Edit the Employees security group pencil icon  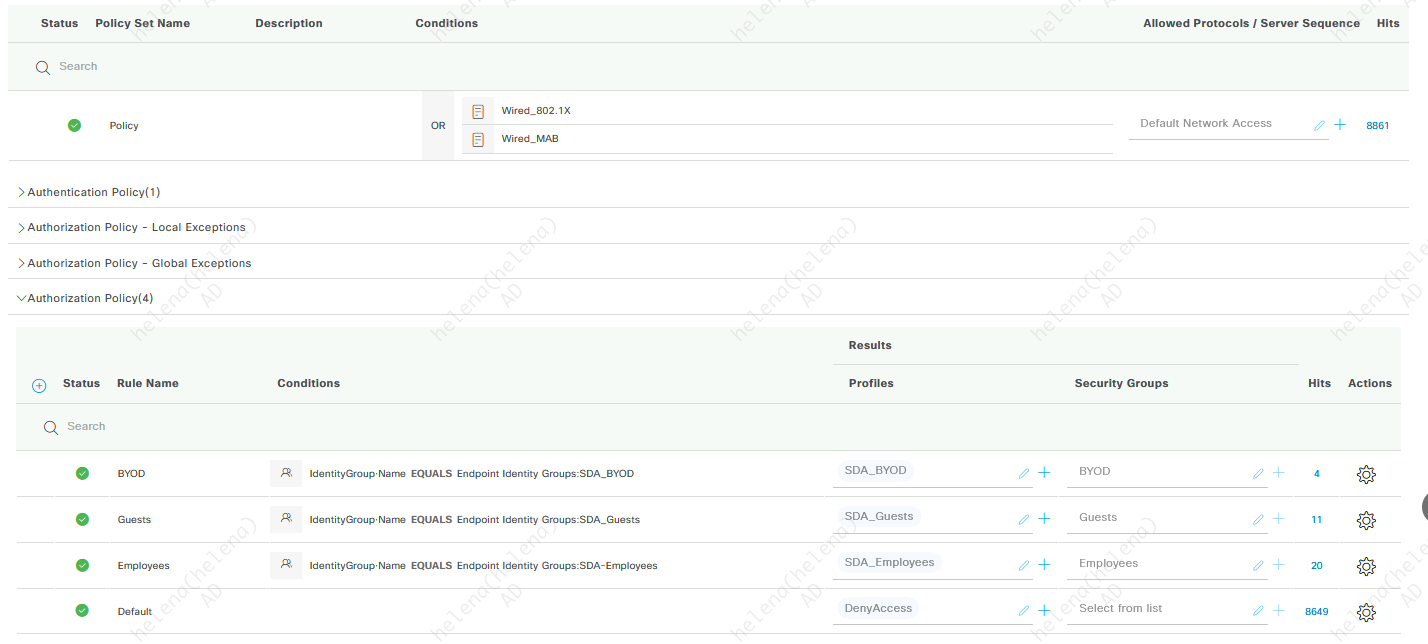[1258, 565]
